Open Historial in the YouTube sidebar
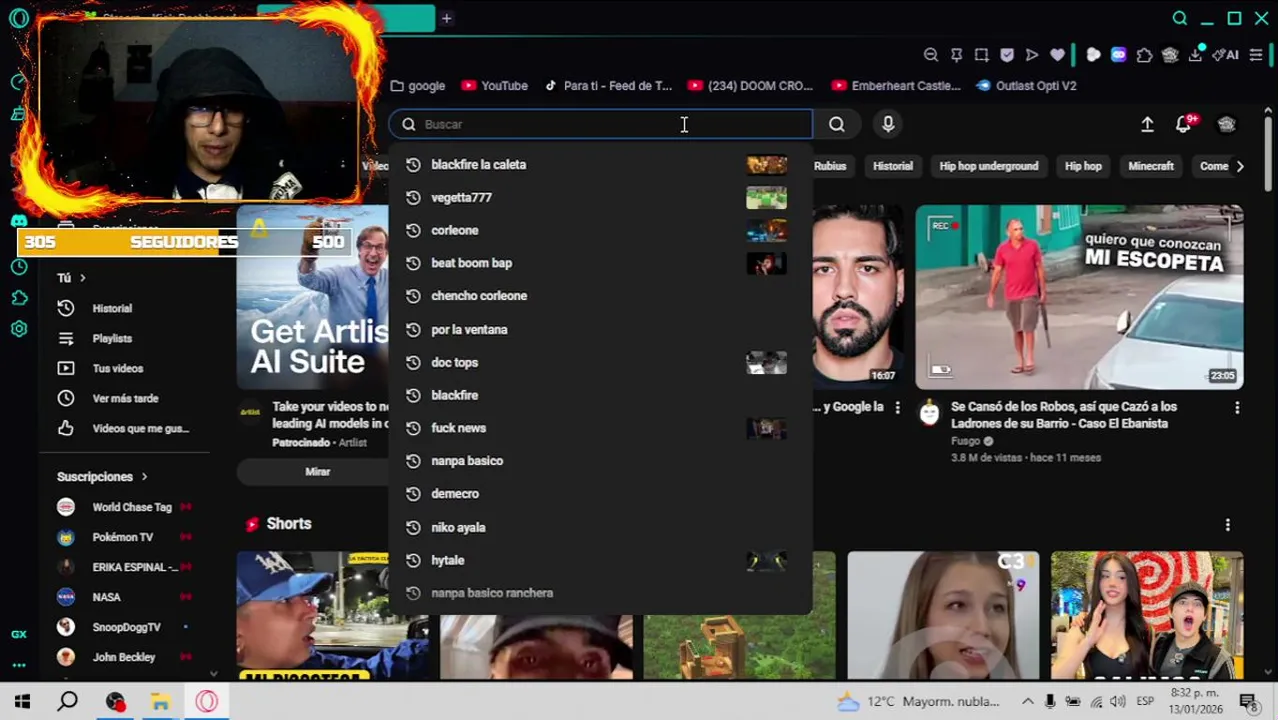Image resolution: width=1278 pixels, height=720 pixels. [x=112, y=309]
